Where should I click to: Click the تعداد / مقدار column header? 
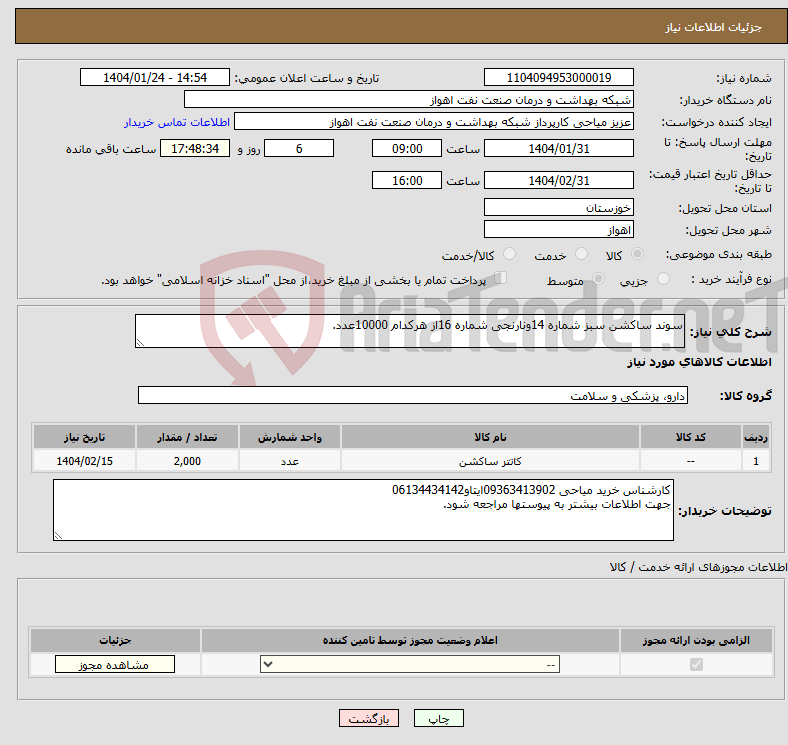(187, 437)
